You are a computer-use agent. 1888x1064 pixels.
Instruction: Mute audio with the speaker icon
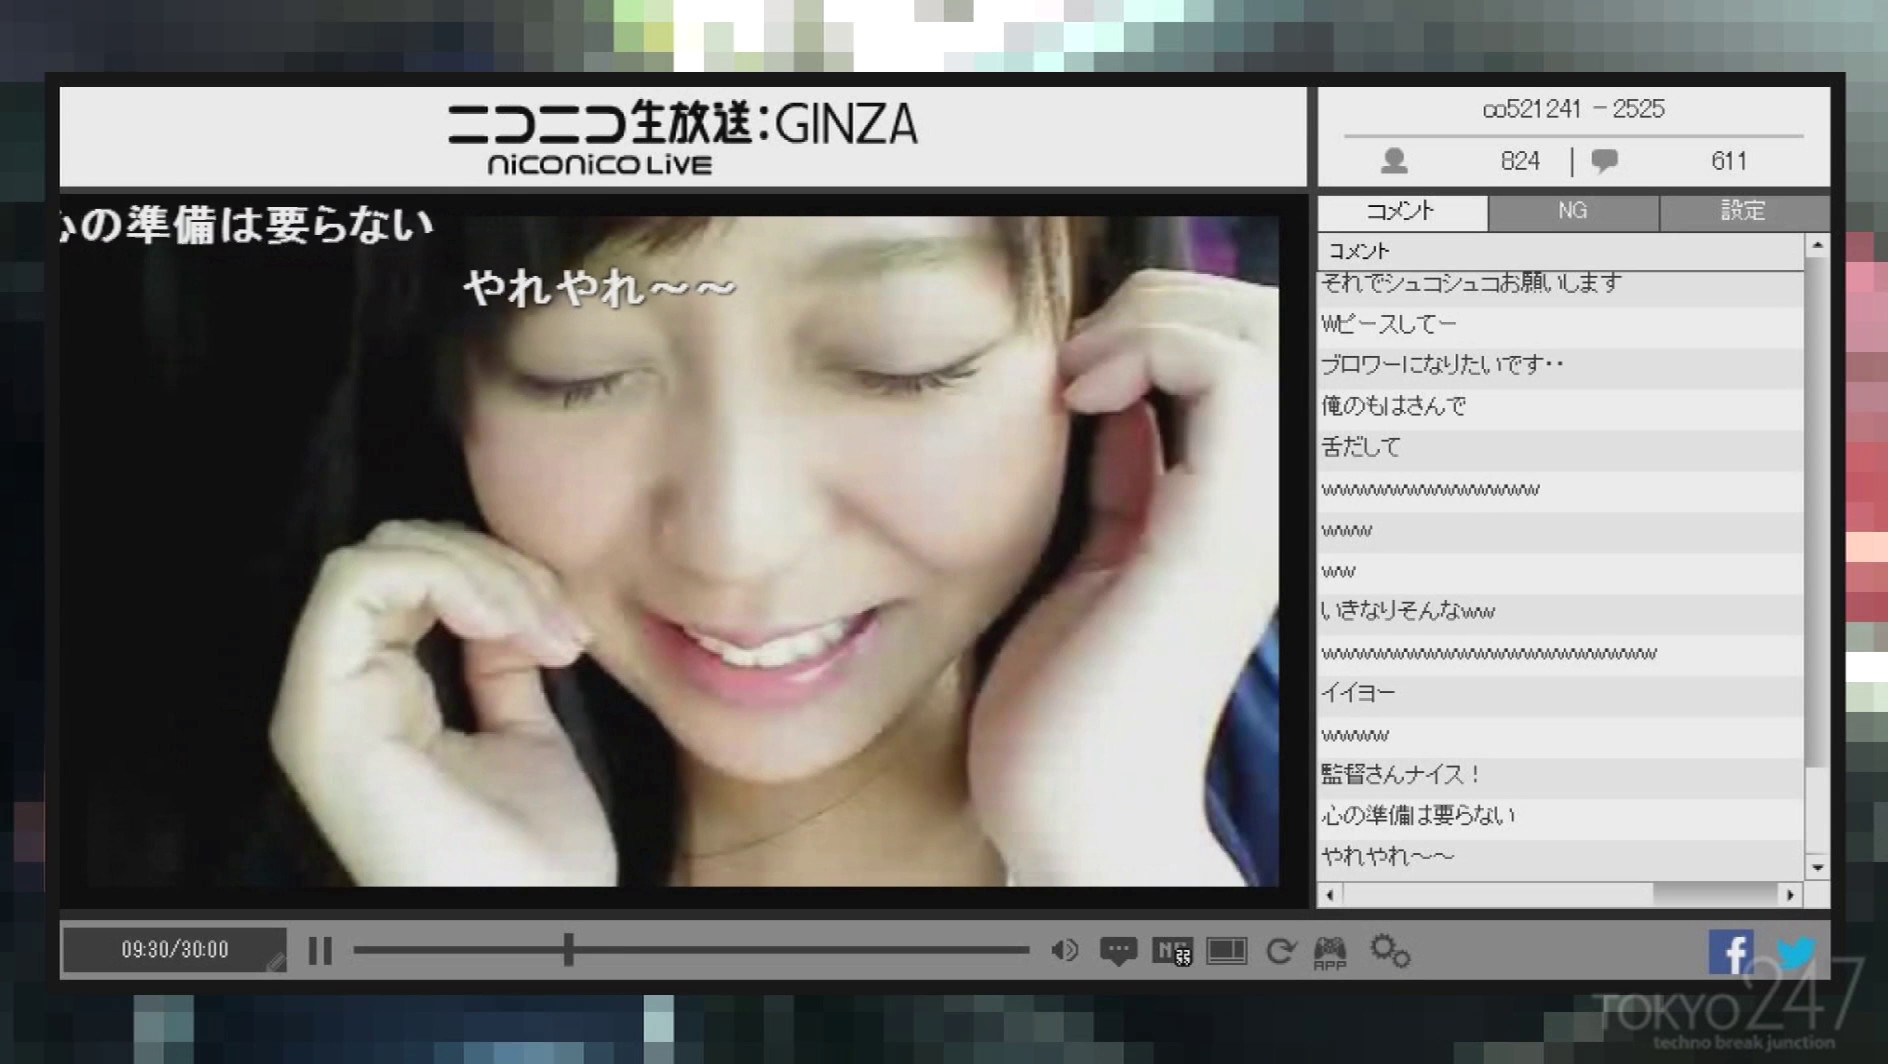pyautogui.click(x=1065, y=950)
